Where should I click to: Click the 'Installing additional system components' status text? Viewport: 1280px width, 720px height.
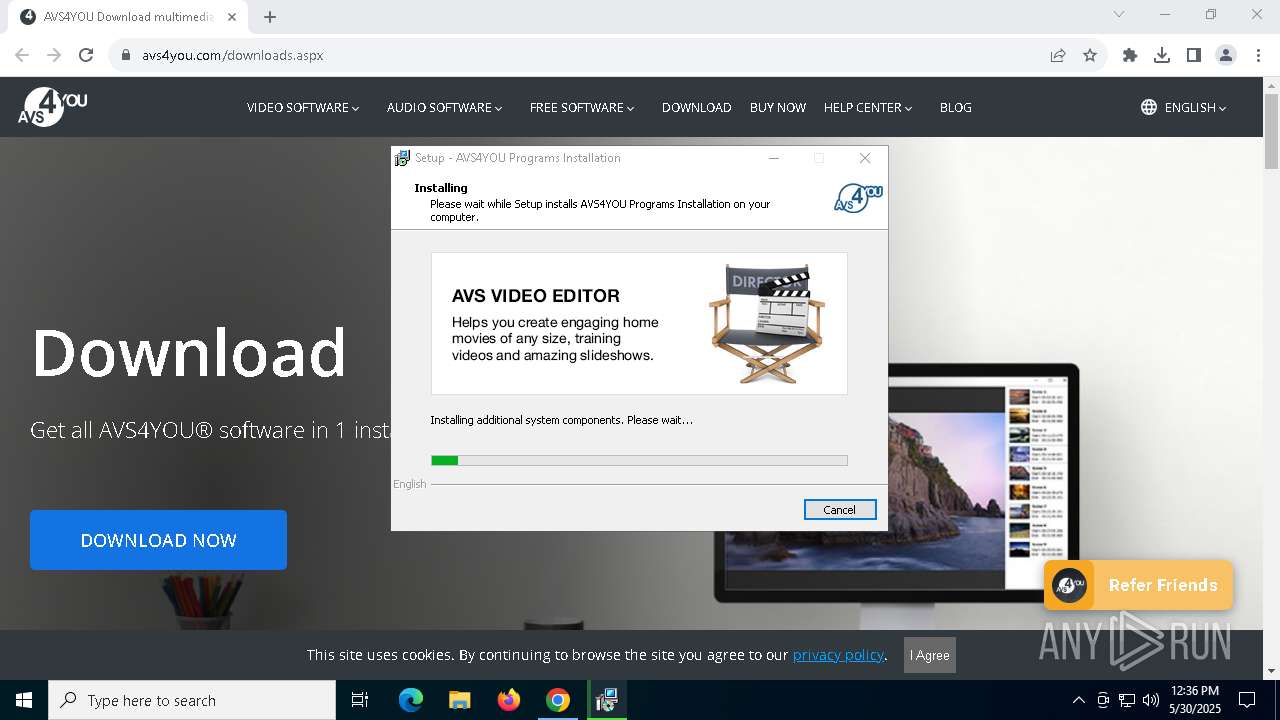561,420
